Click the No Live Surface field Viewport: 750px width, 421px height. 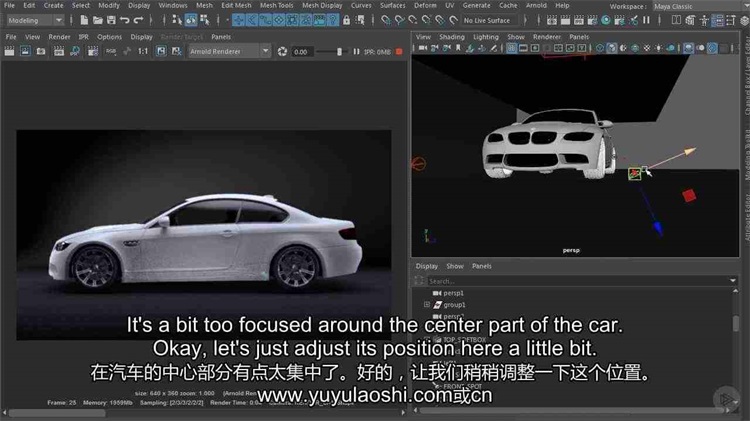(x=487, y=21)
